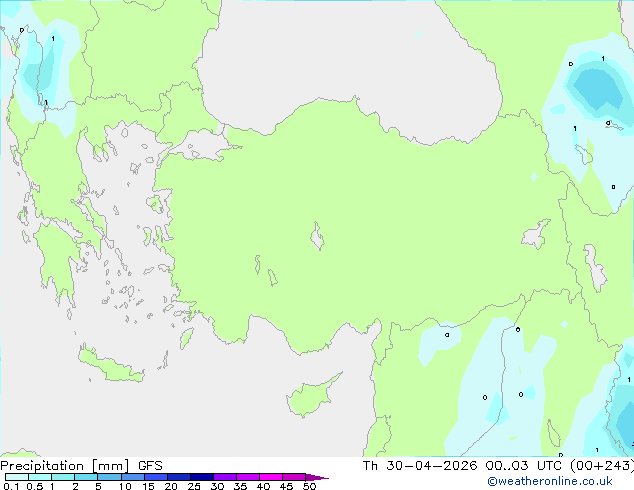Click the 45–50 mm legend color swatch
Viewport: 634px width, 490px height.
tap(294, 477)
